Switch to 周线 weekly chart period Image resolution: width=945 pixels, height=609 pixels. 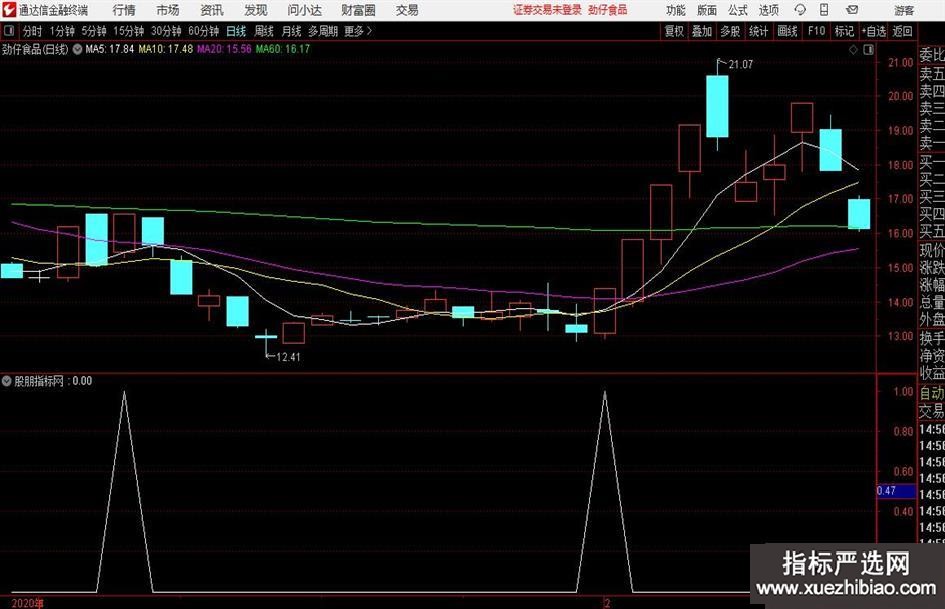coord(264,31)
